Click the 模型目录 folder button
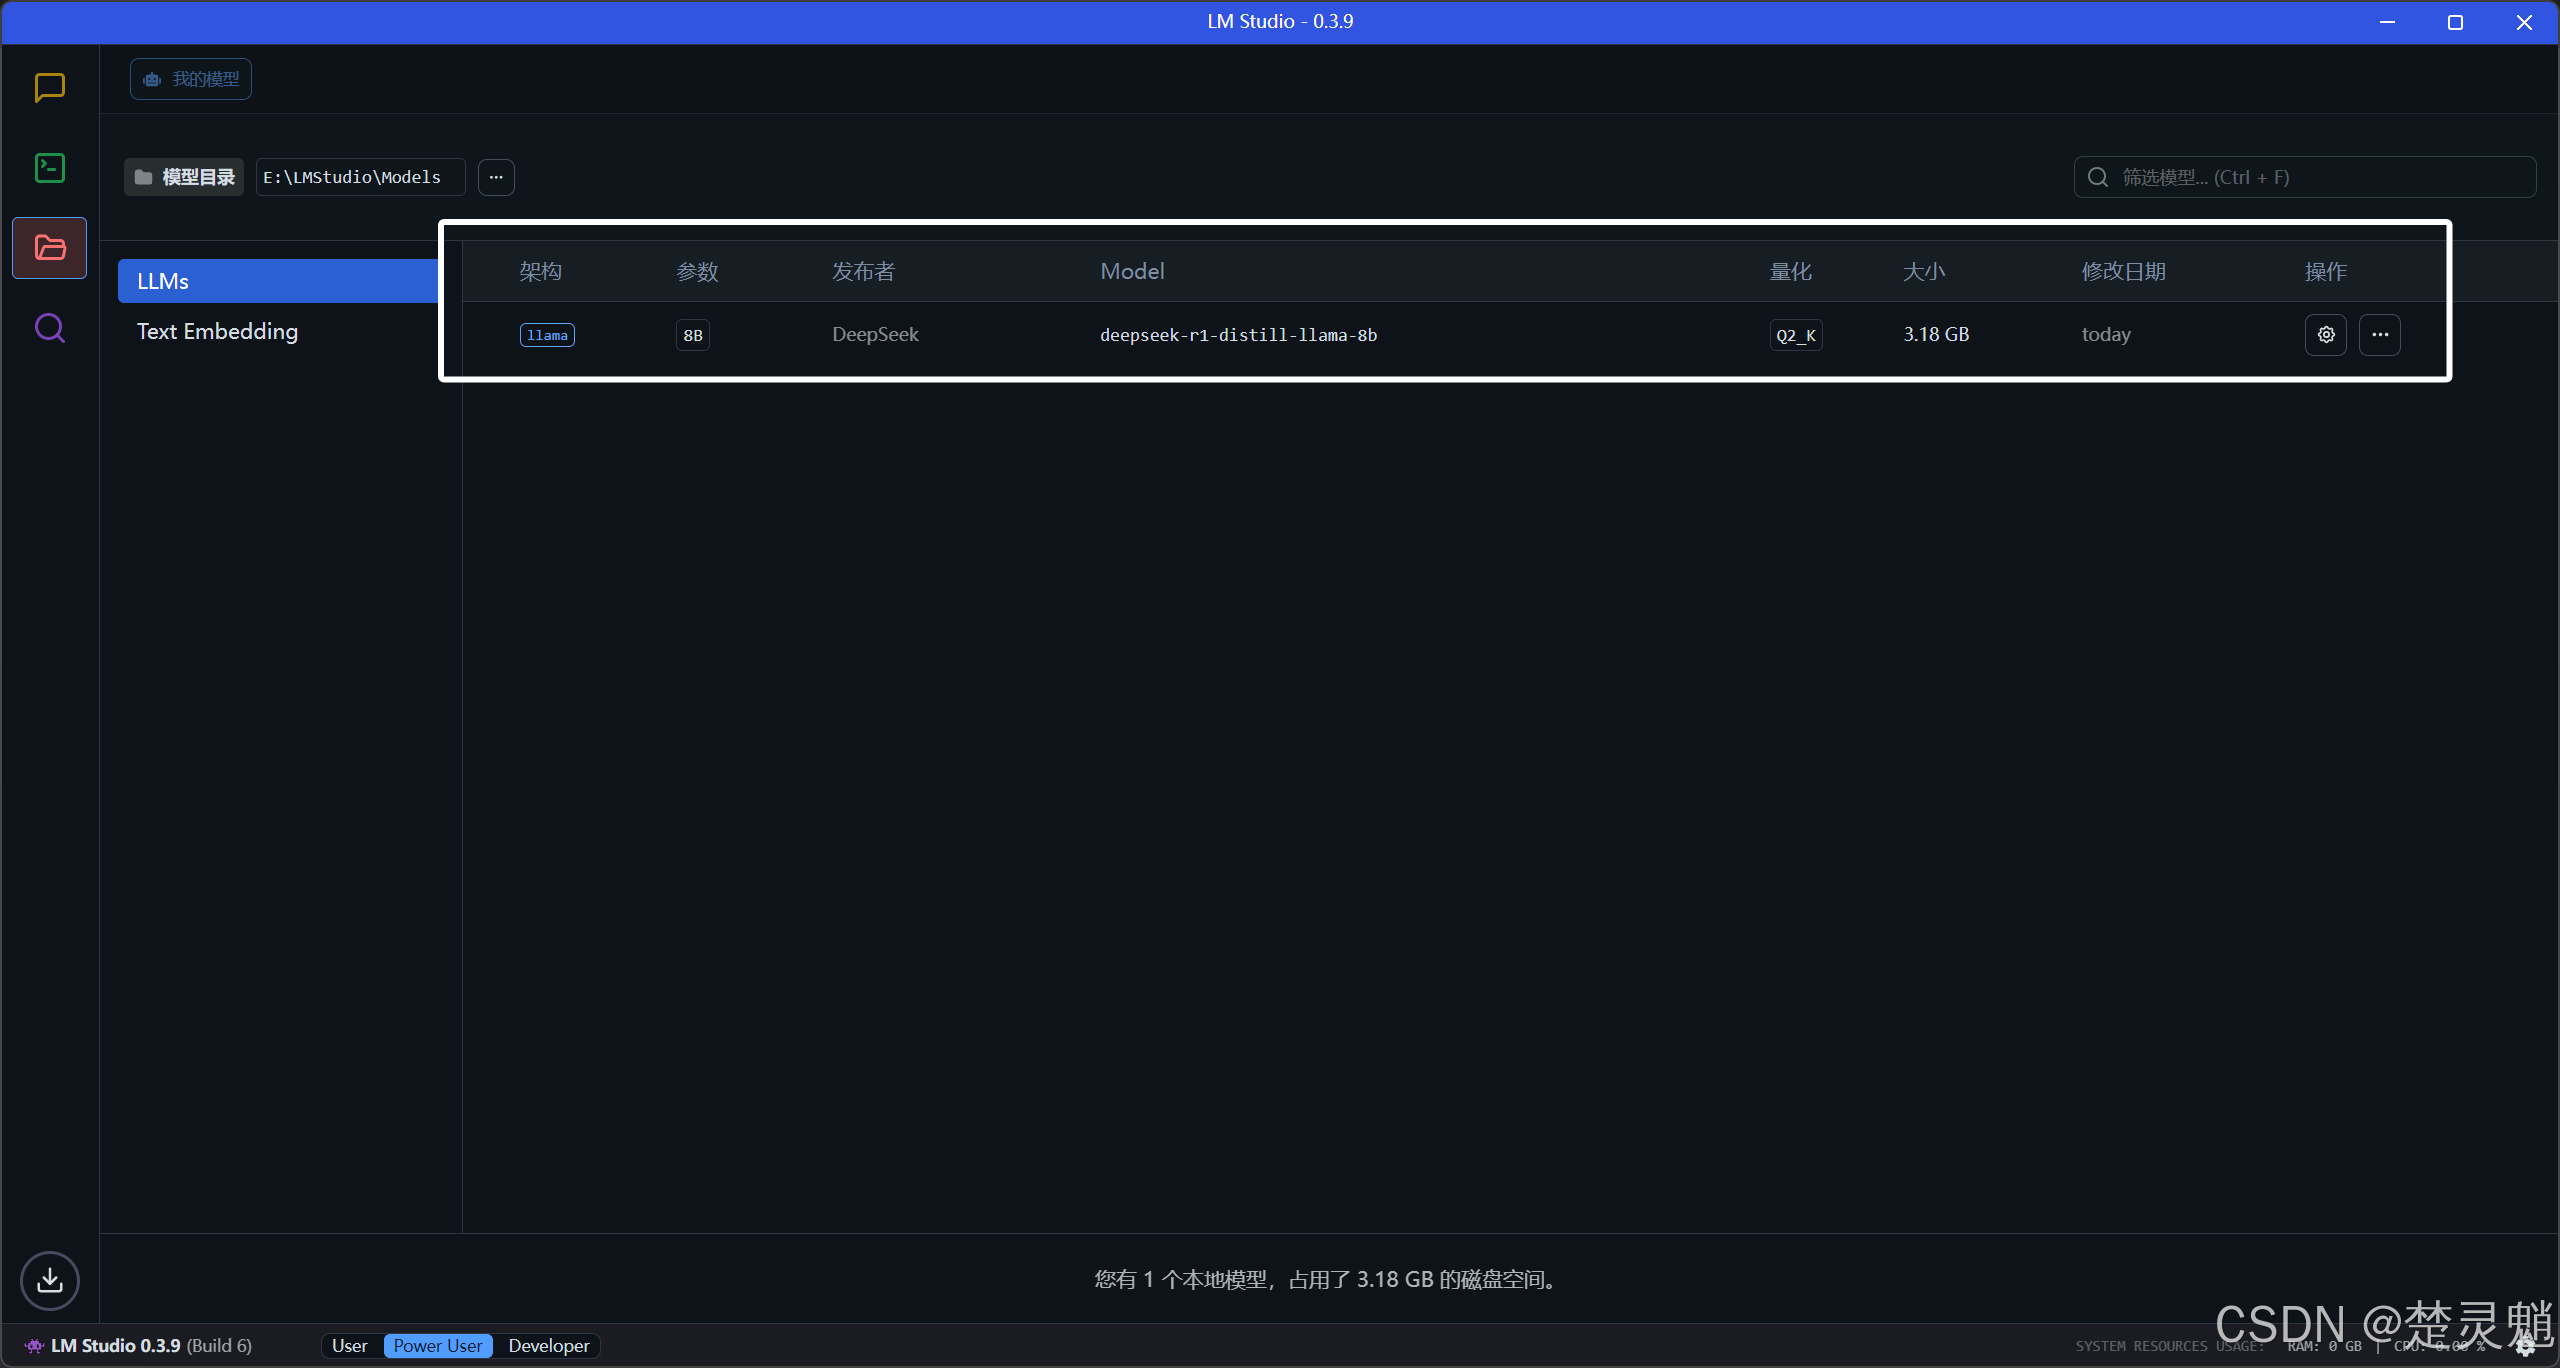2560x1368 pixels. 185,177
